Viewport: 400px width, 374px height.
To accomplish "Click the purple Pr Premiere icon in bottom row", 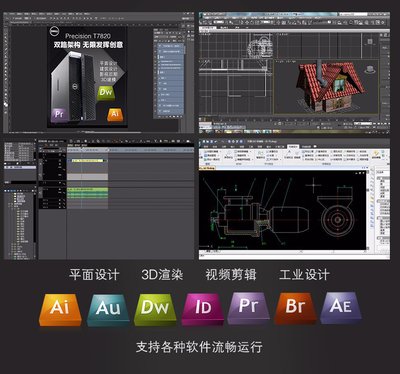I will click(x=249, y=308).
